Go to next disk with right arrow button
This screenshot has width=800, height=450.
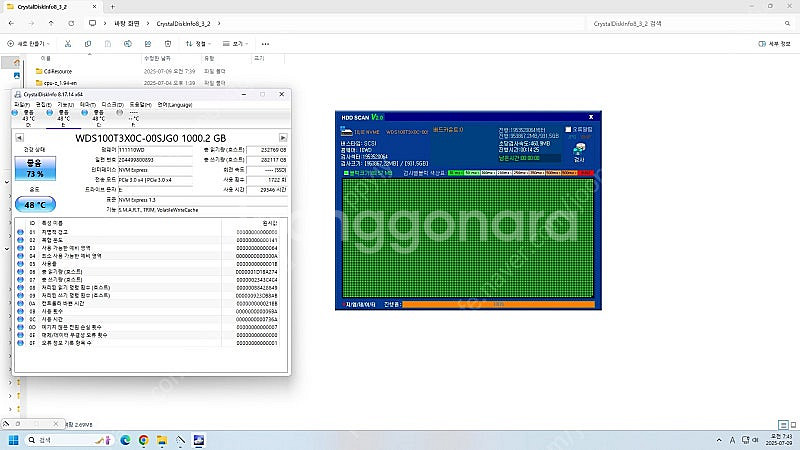click(283, 138)
